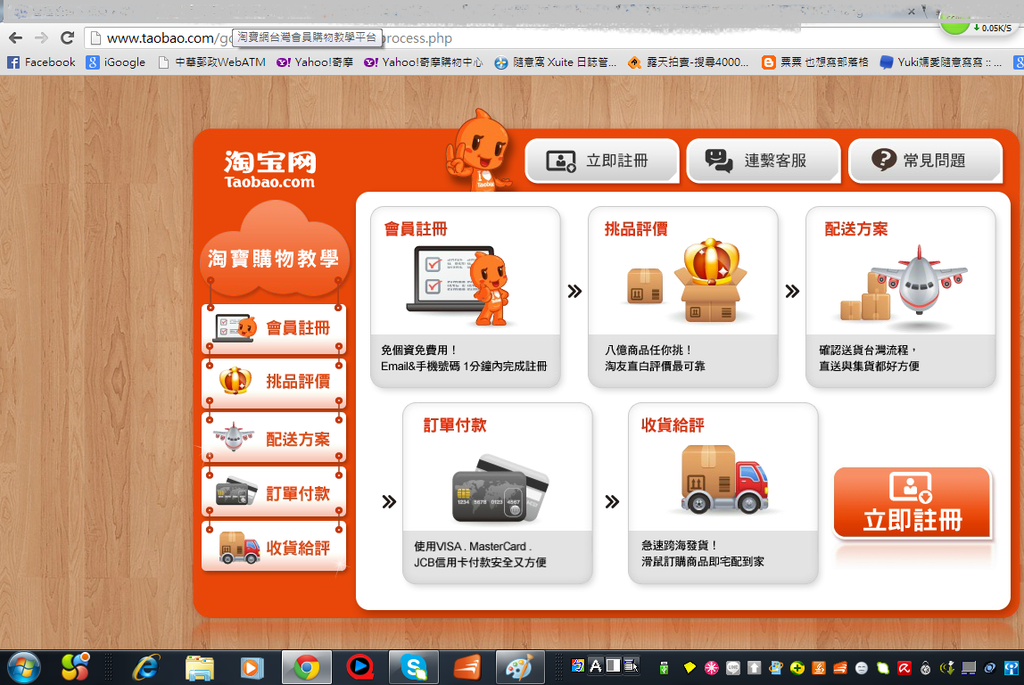
Task: Click the address bar URL field
Action: [509, 38]
